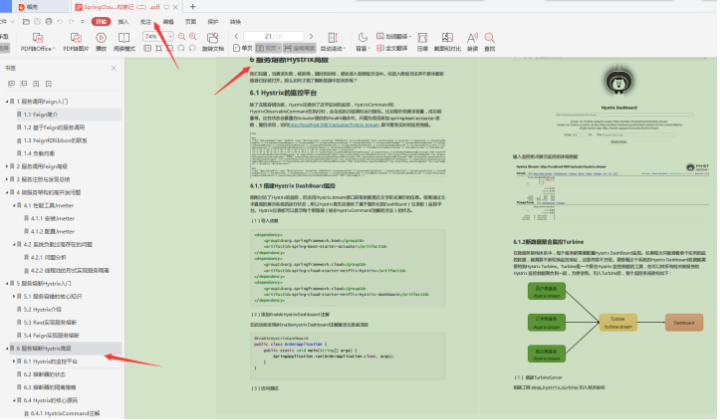720x420 pixels.
Task: Collapse bookmark 4.1 Jmetter section
Action: (x=14, y=205)
